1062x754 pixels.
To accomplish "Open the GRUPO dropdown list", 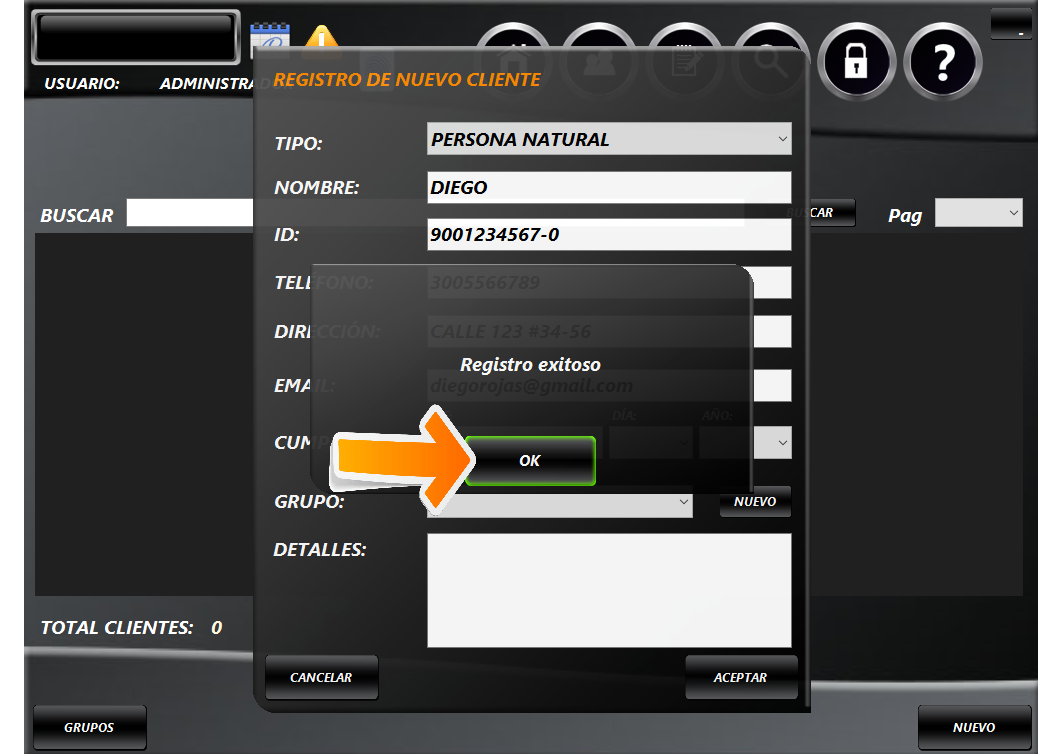I will [684, 501].
